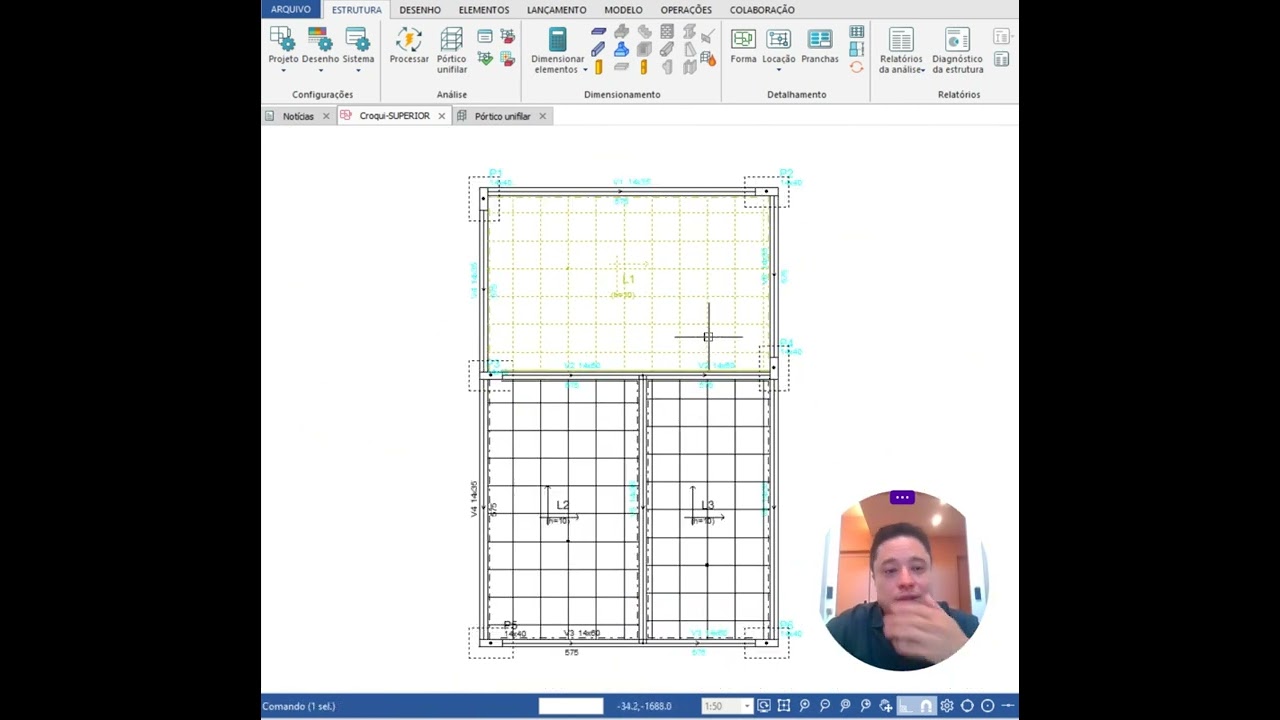Expand Relatórios da análise dropdown arrow
The image size is (1280, 720).
pyautogui.click(x=923, y=71)
